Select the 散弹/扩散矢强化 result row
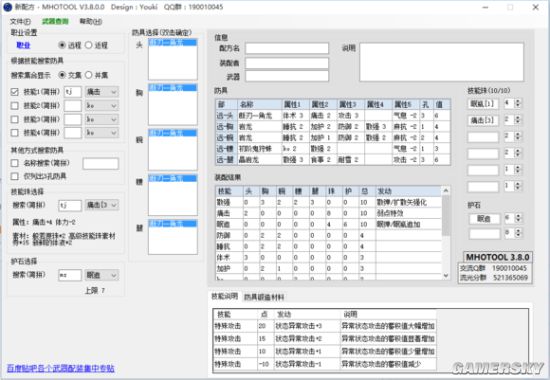The width and height of the screenshot is (550, 380). point(328,202)
